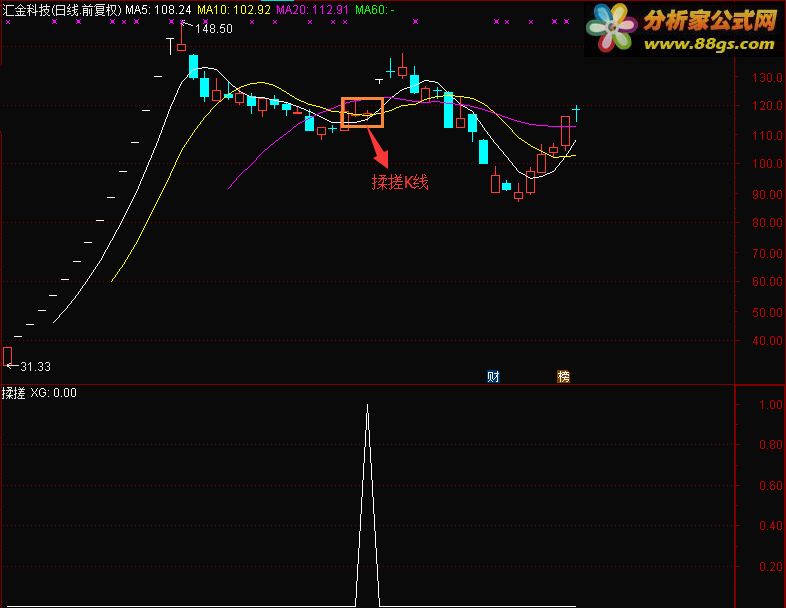Click the 1.00 value on indicator axis
The height and width of the screenshot is (608, 786).
point(770,405)
